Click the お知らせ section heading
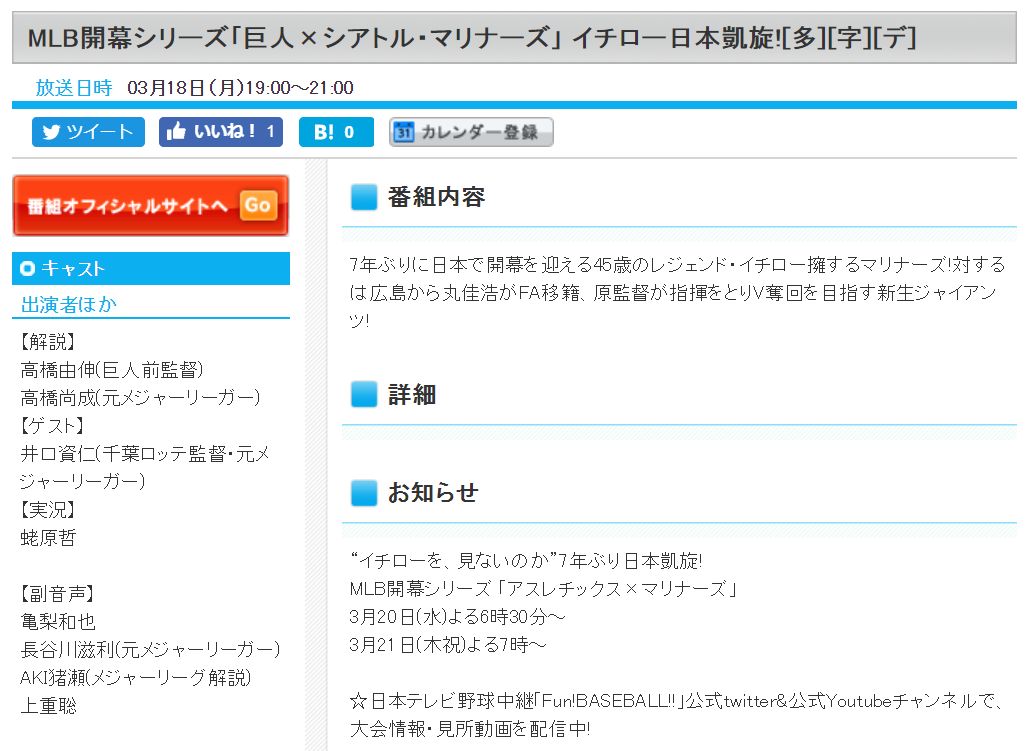The height and width of the screenshot is (751, 1025). [433, 493]
